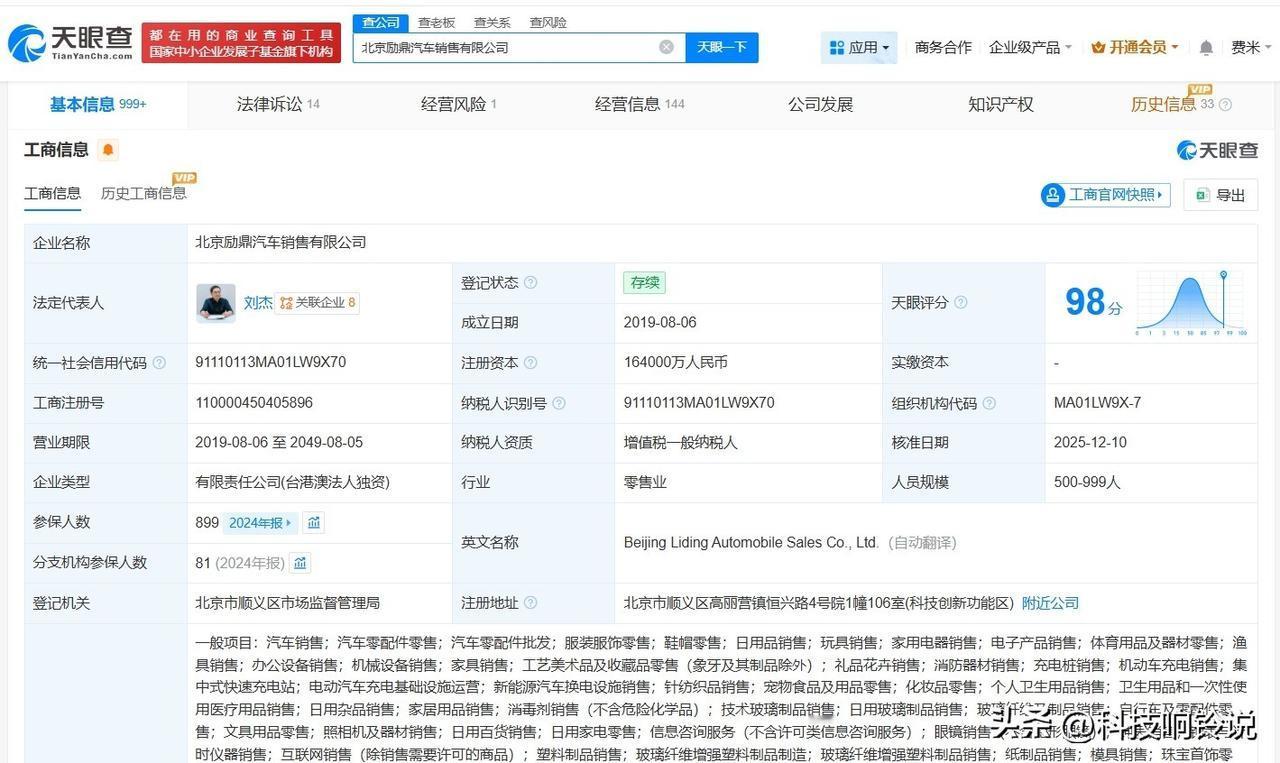
Task: Select the 查公司 search tab
Action: 380,22
